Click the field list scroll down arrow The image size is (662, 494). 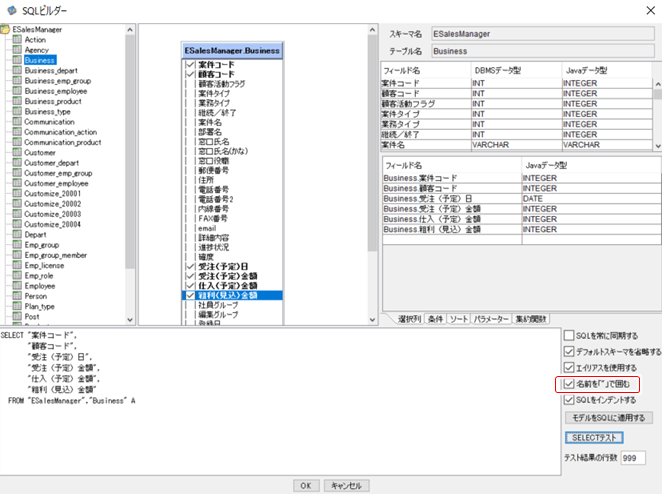pyautogui.click(x=658, y=146)
